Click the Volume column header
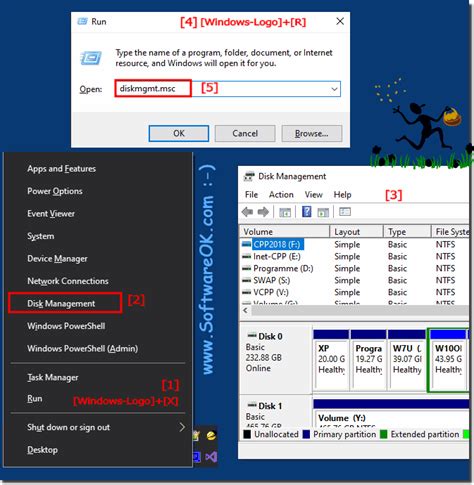Screen dimensions: 474x485 [284, 232]
